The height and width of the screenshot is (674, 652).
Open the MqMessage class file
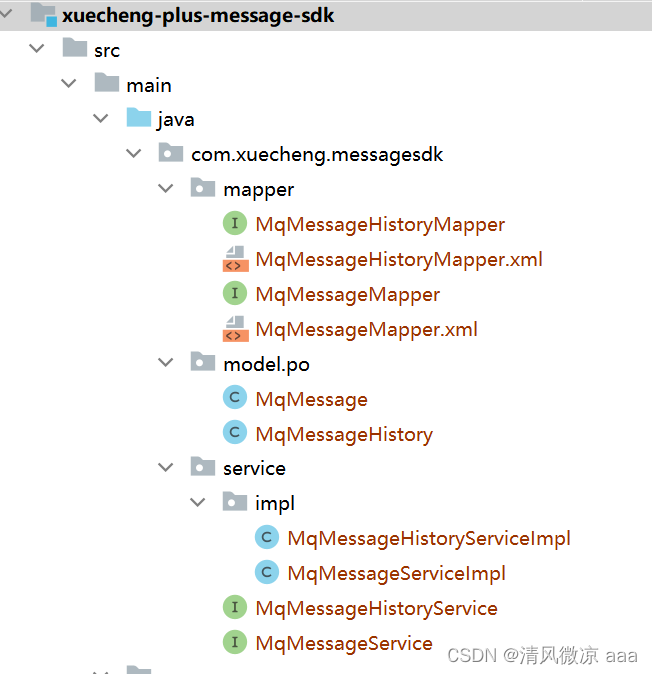312,400
